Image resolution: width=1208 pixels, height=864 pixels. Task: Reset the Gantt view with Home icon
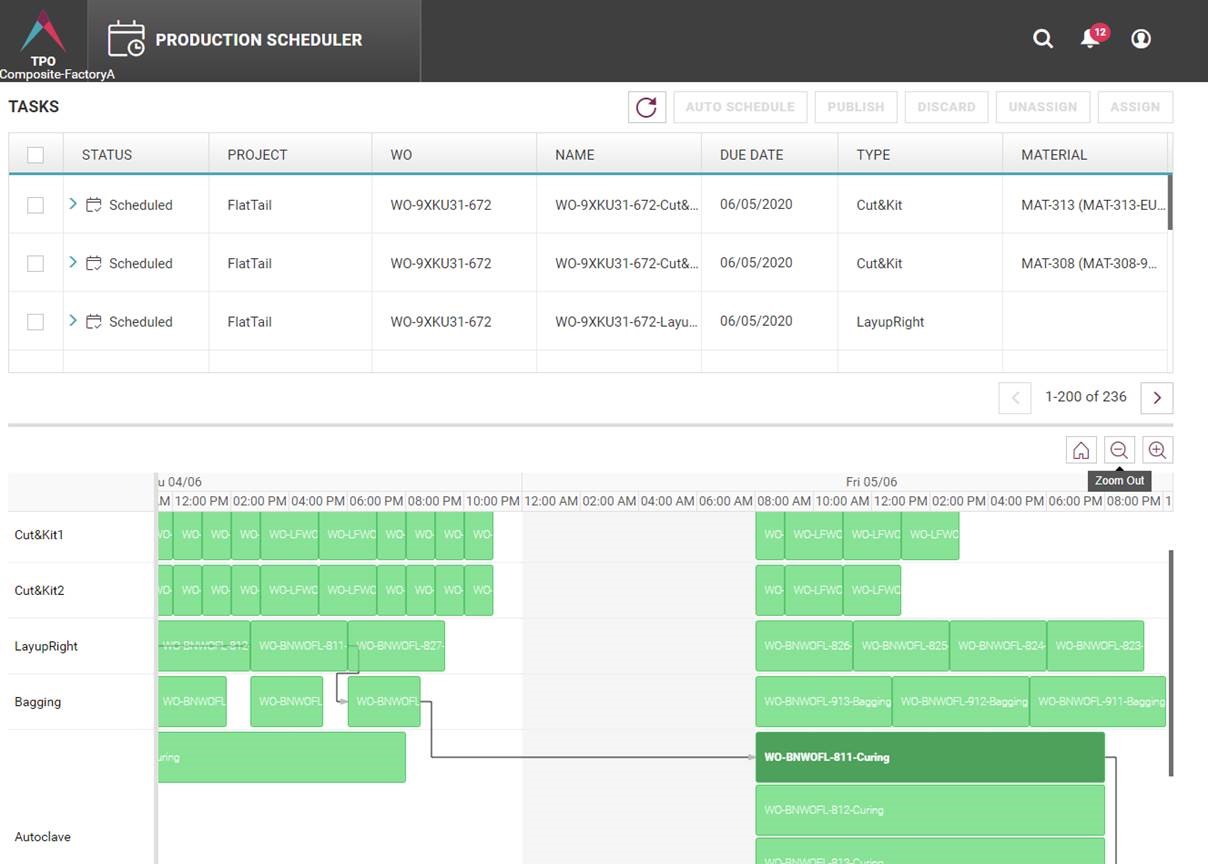(1081, 450)
